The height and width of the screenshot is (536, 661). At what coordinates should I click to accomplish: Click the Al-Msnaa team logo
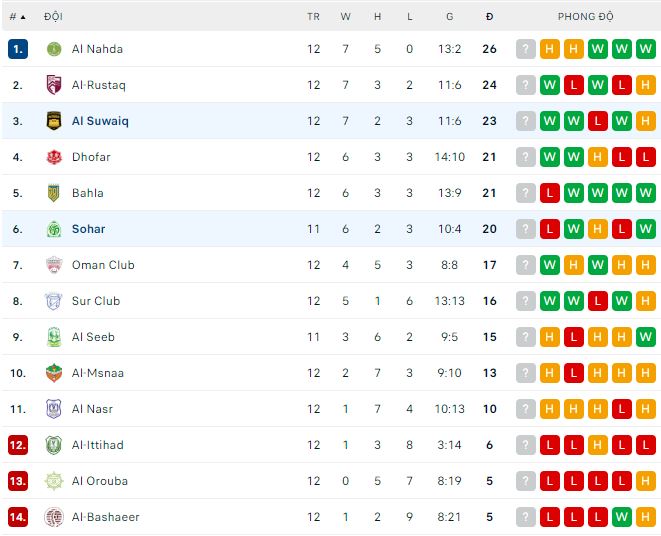click(54, 373)
